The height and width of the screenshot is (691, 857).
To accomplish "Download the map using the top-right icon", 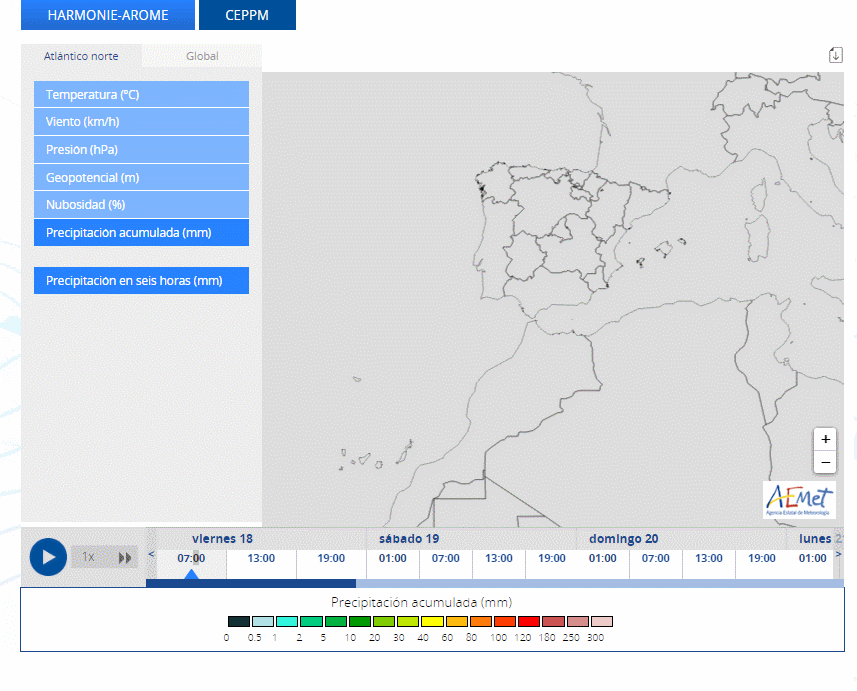I will point(836,55).
